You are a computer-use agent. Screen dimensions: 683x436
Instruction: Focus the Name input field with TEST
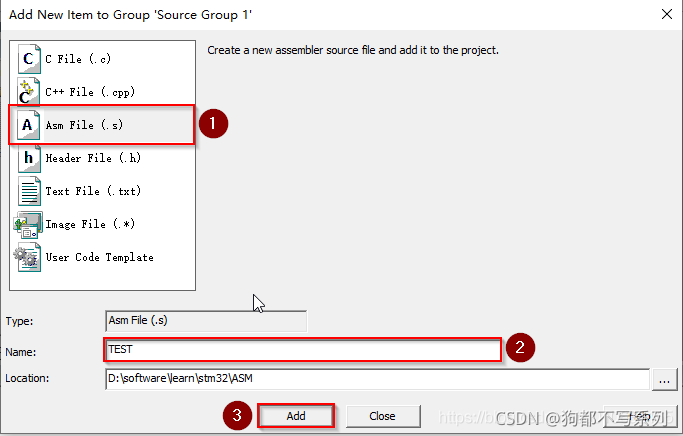(x=303, y=349)
